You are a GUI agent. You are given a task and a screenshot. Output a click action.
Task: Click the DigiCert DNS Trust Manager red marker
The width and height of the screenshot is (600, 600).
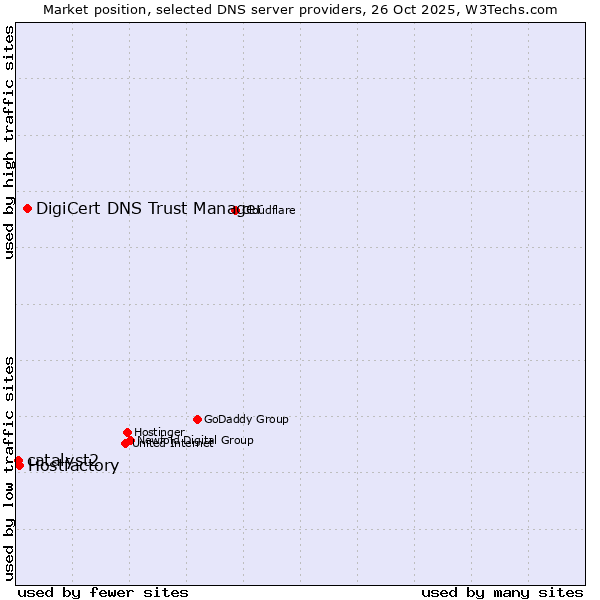28,208
